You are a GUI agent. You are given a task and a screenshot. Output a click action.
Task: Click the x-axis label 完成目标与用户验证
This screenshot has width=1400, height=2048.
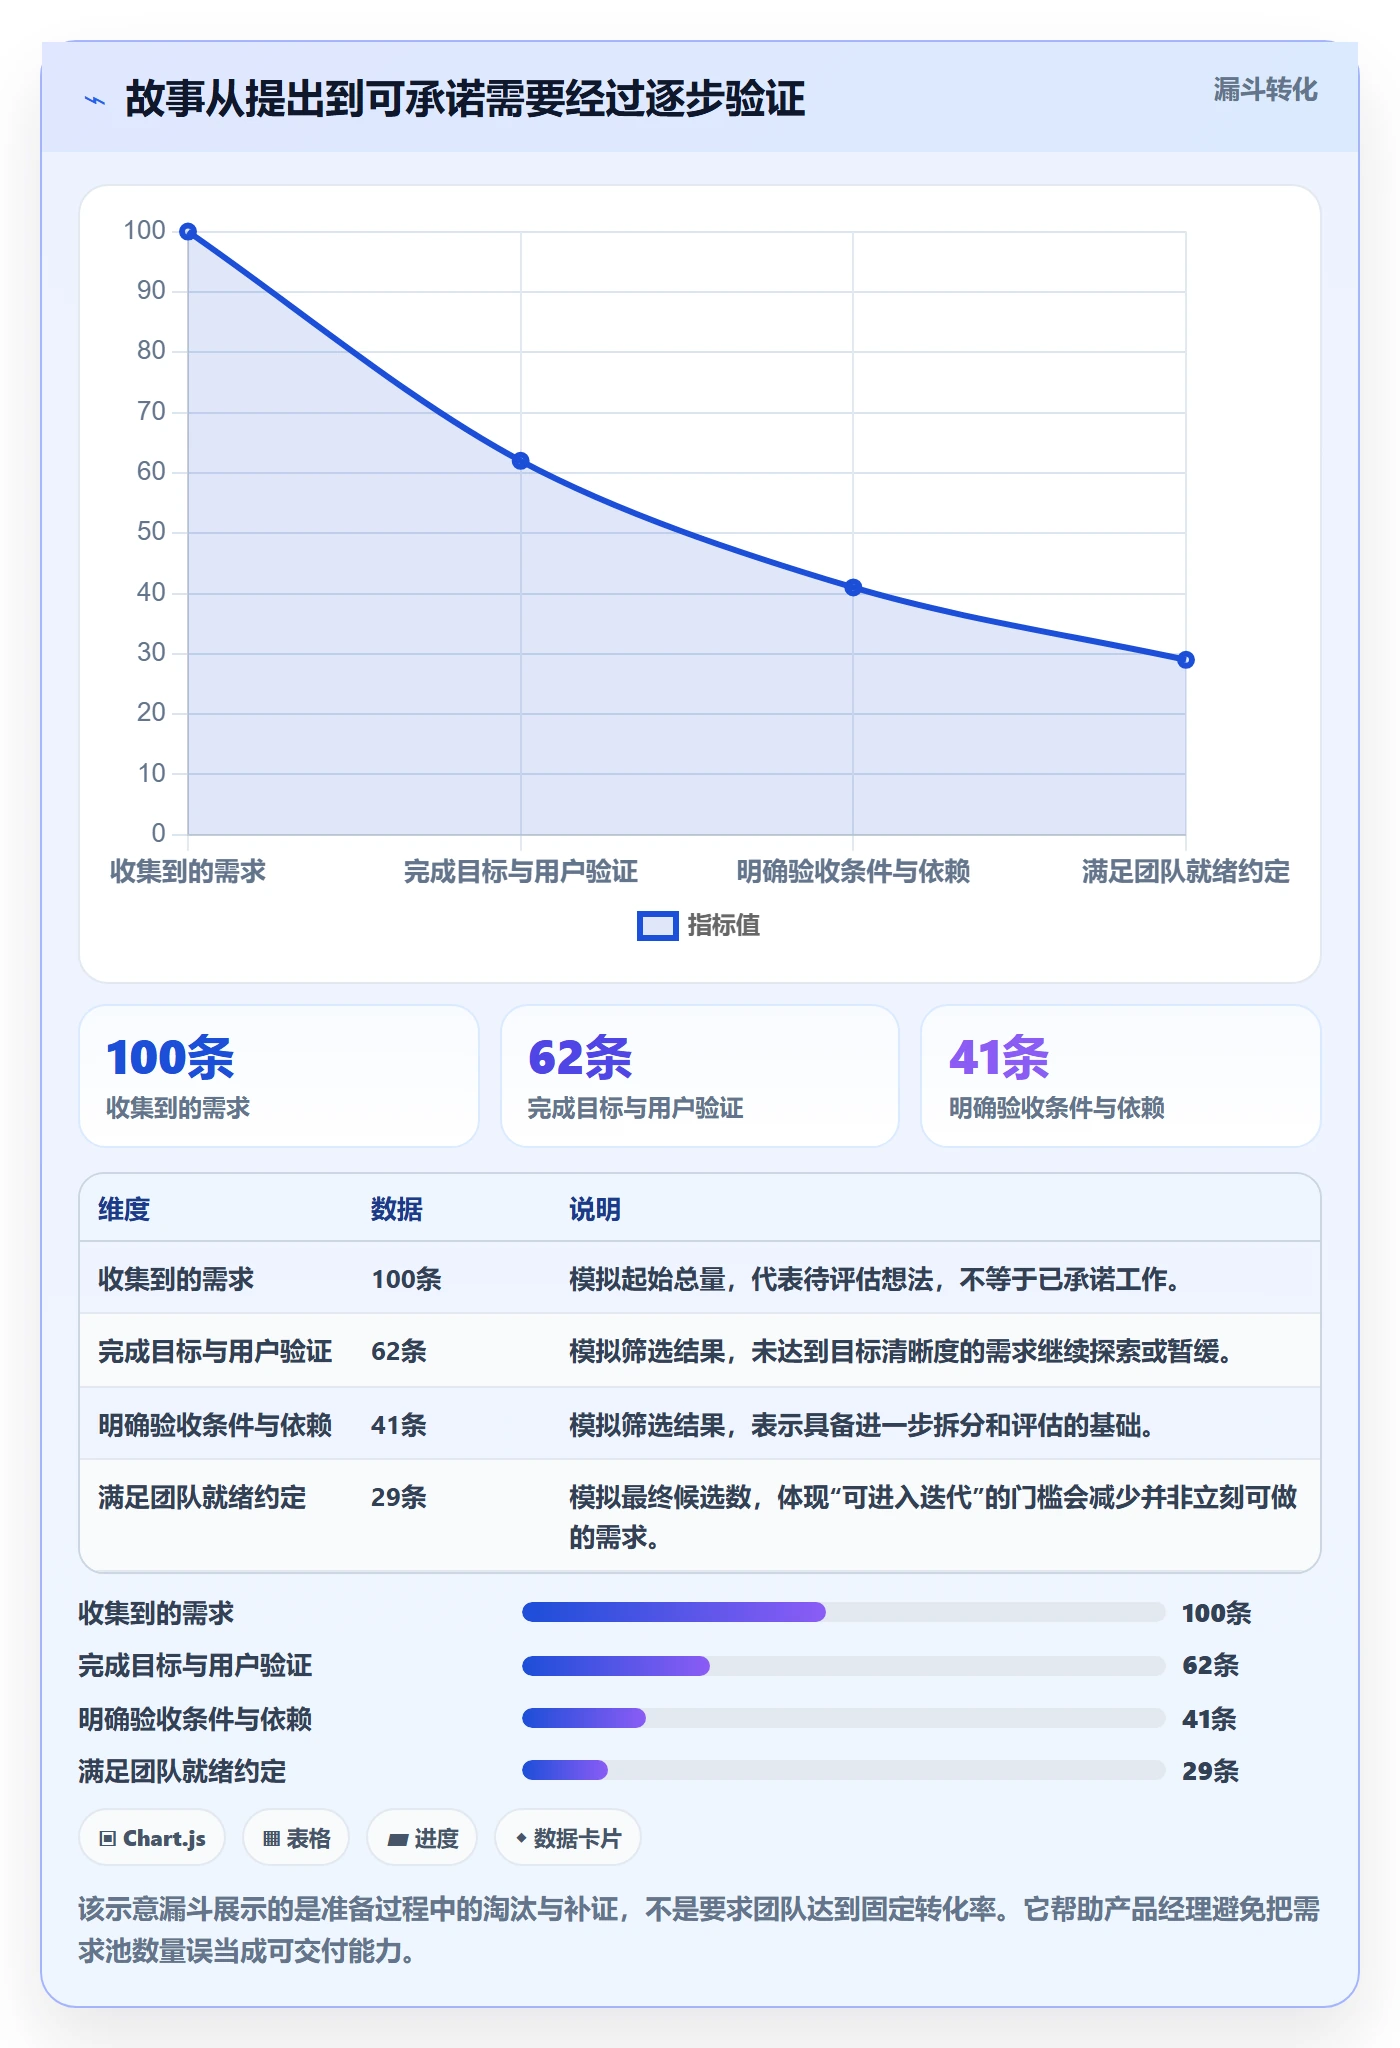[521, 872]
